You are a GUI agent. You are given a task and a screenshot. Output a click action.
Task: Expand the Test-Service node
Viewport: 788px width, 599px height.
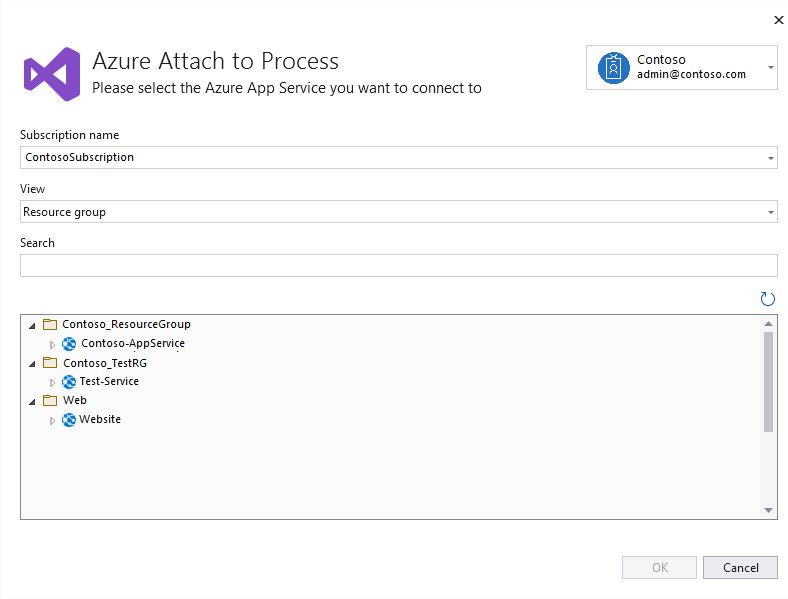coord(52,382)
